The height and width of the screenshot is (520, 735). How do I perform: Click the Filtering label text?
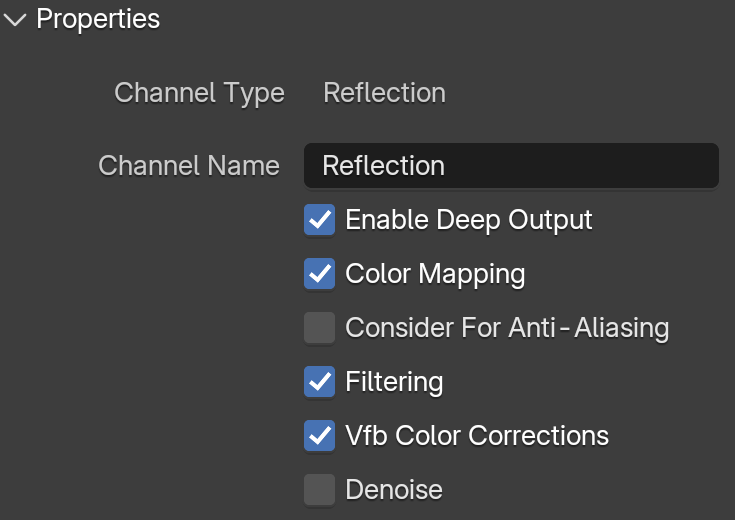394,382
